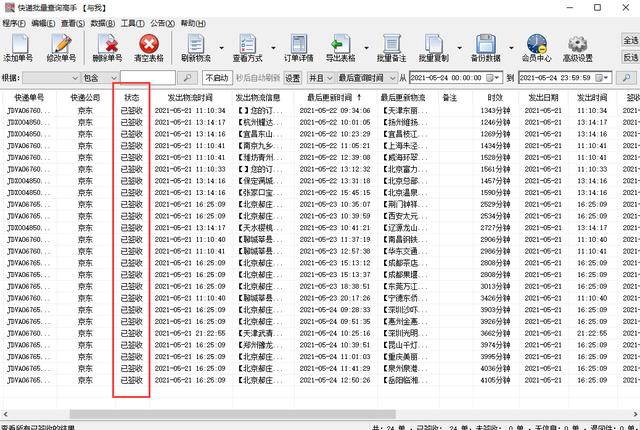640x430 pixels.
Task: Open the 查看方式 icon
Action: click(x=247, y=48)
